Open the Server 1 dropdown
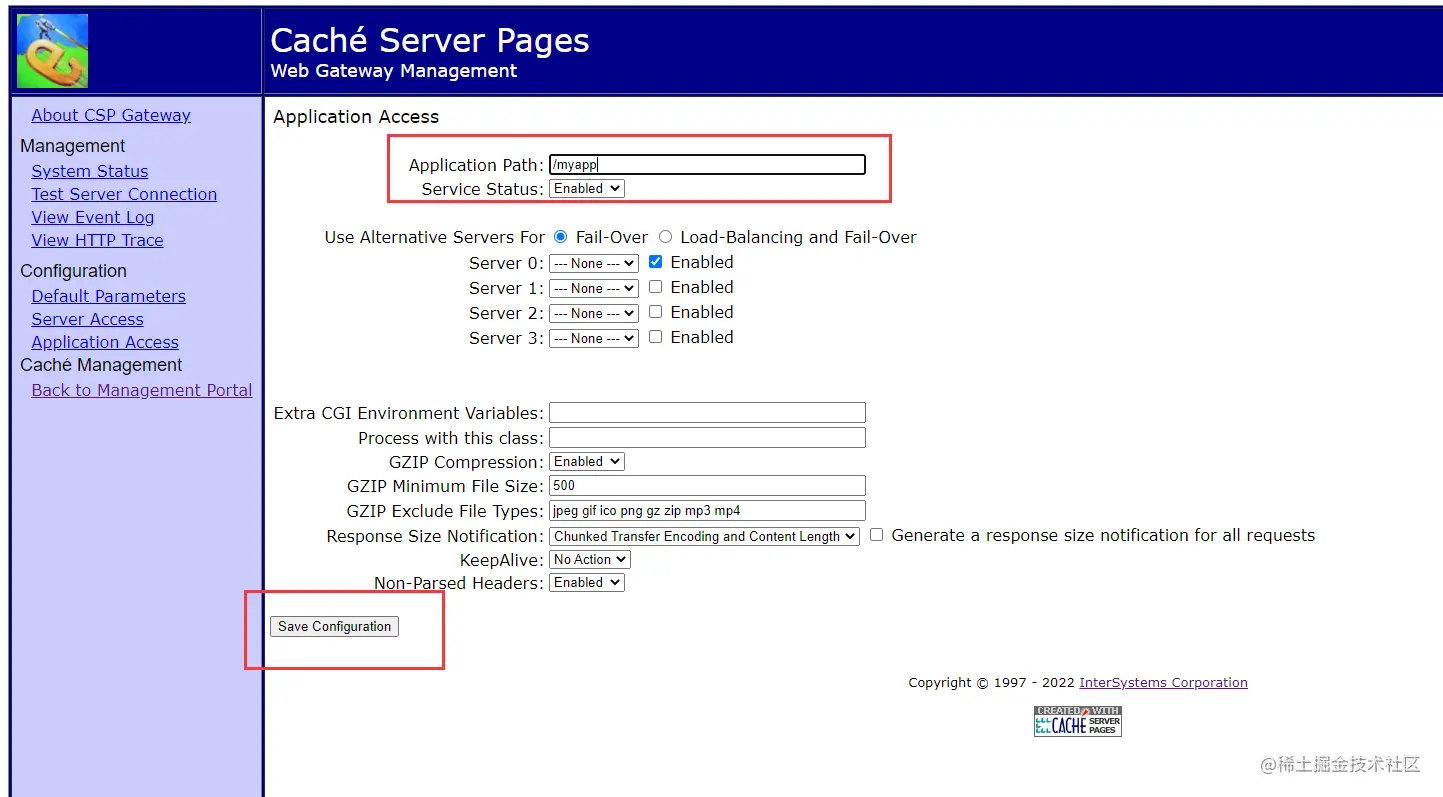1443x797 pixels. [x=594, y=288]
